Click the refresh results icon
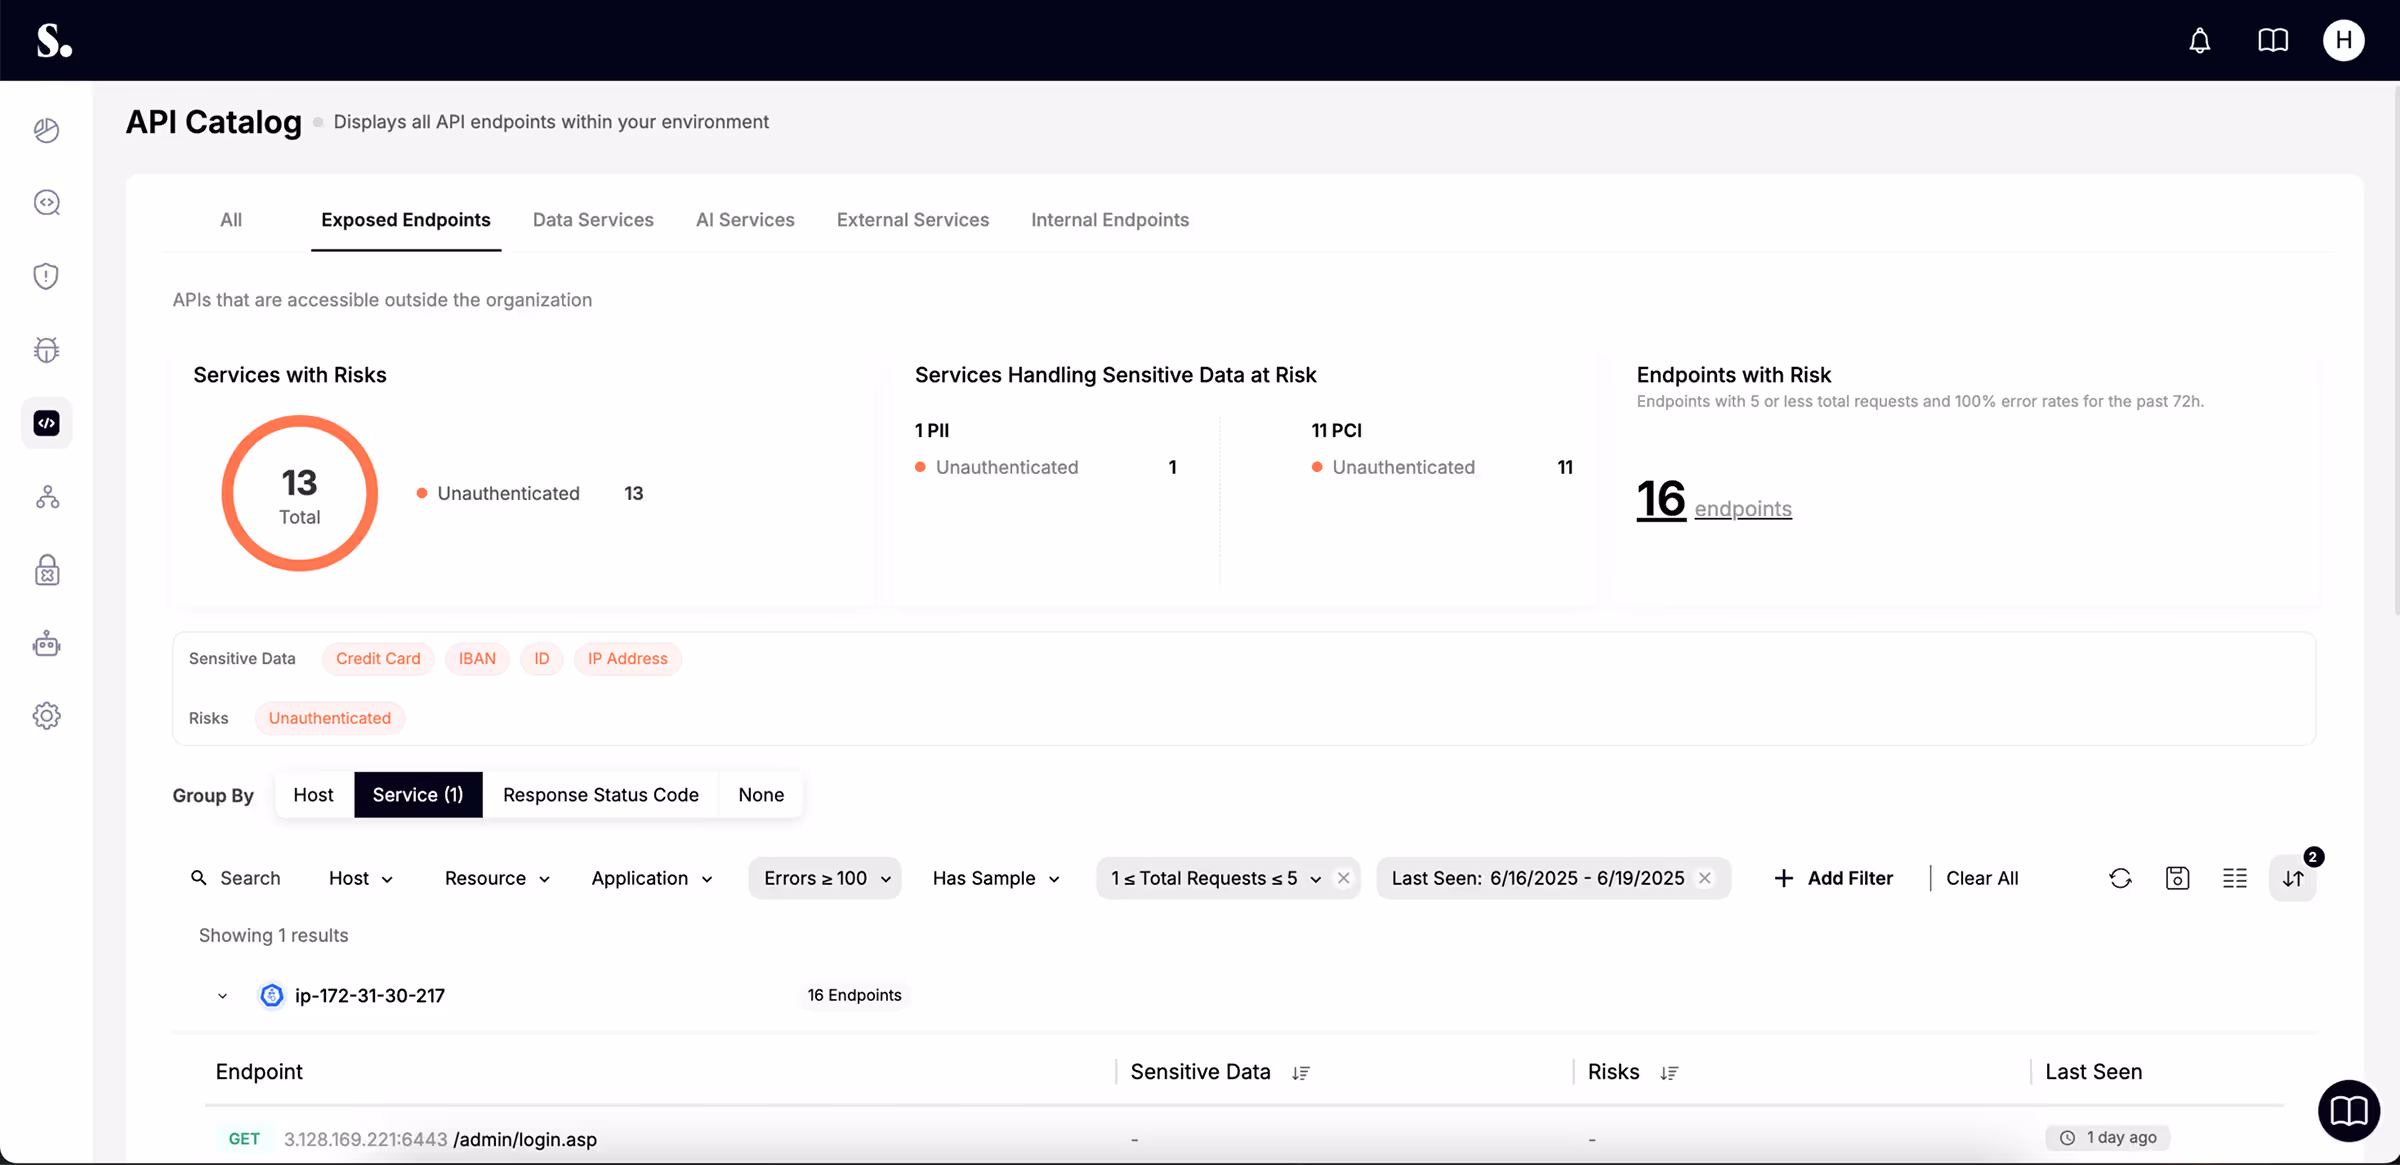2400x1165 pixels. tap(2120, 878)
